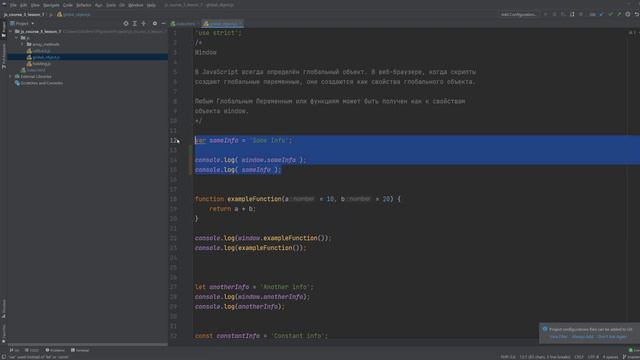Collapse the js_course_3_lesson_7 root folder

(x=11, y=31)
